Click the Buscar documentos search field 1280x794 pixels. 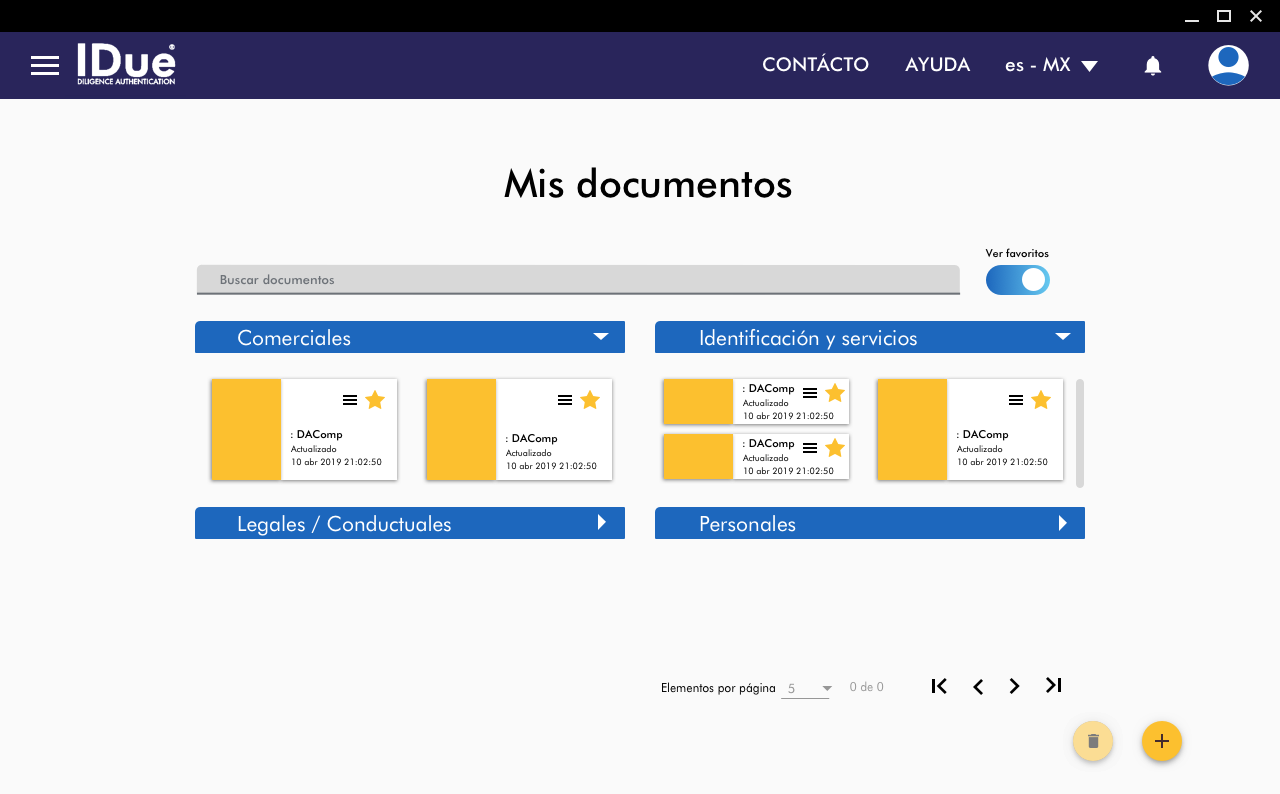click(578, 280)
